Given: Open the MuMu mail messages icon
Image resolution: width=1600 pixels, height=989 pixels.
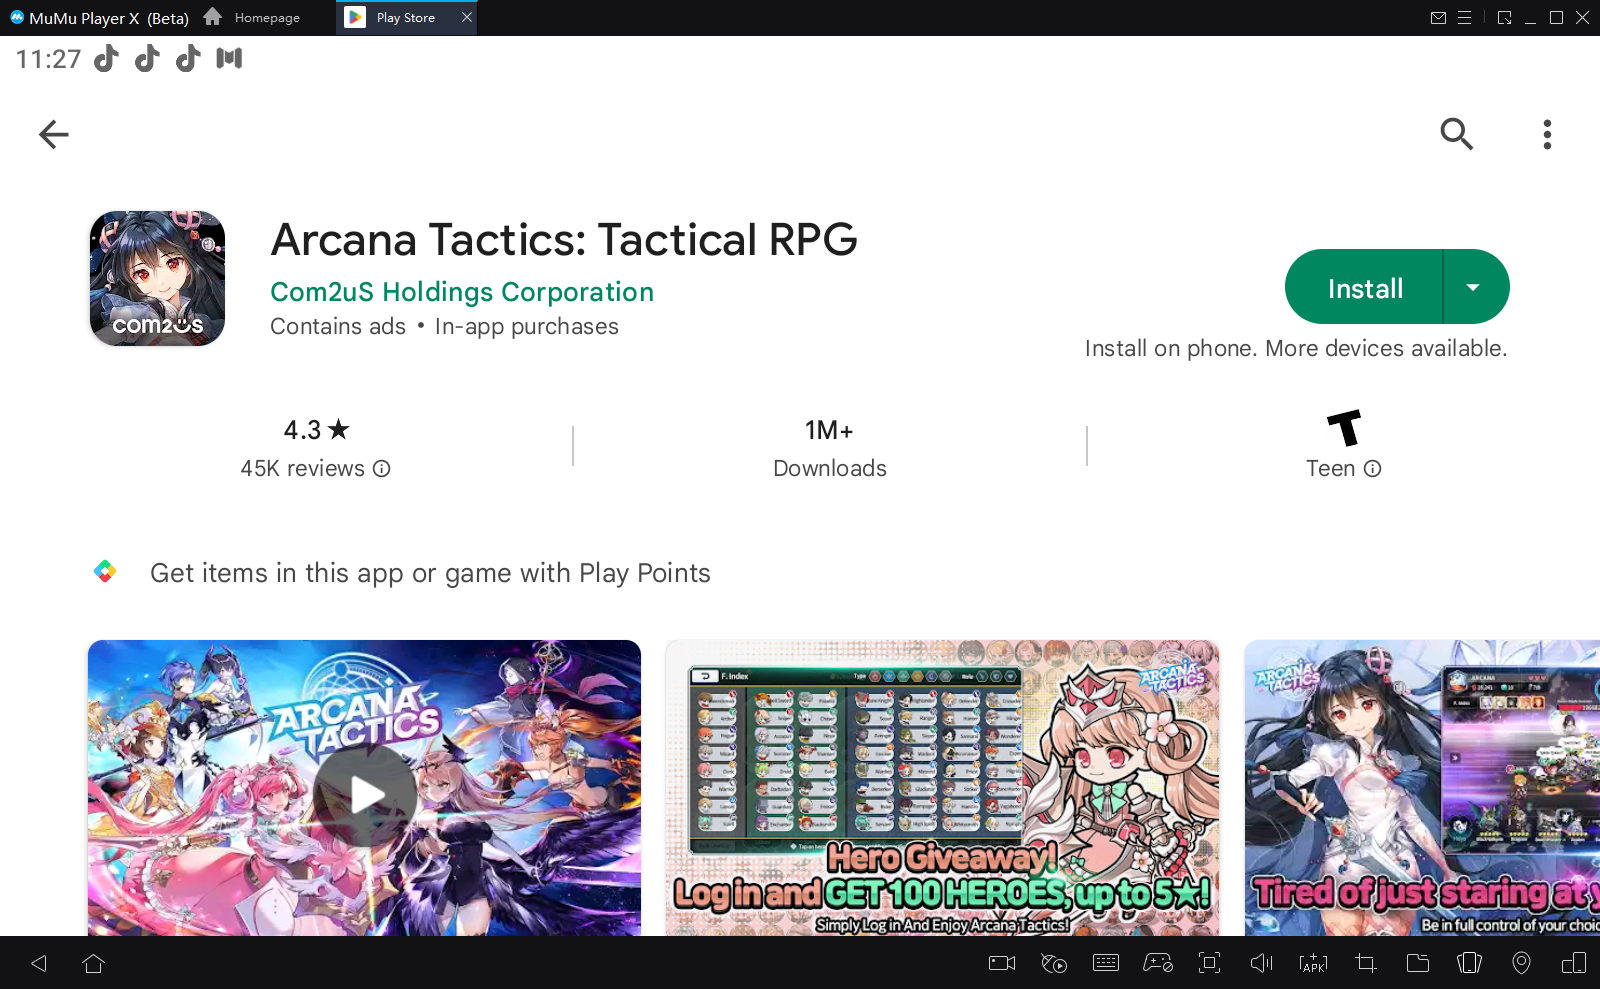Looking at the screenshot, I should (1438, 18).
